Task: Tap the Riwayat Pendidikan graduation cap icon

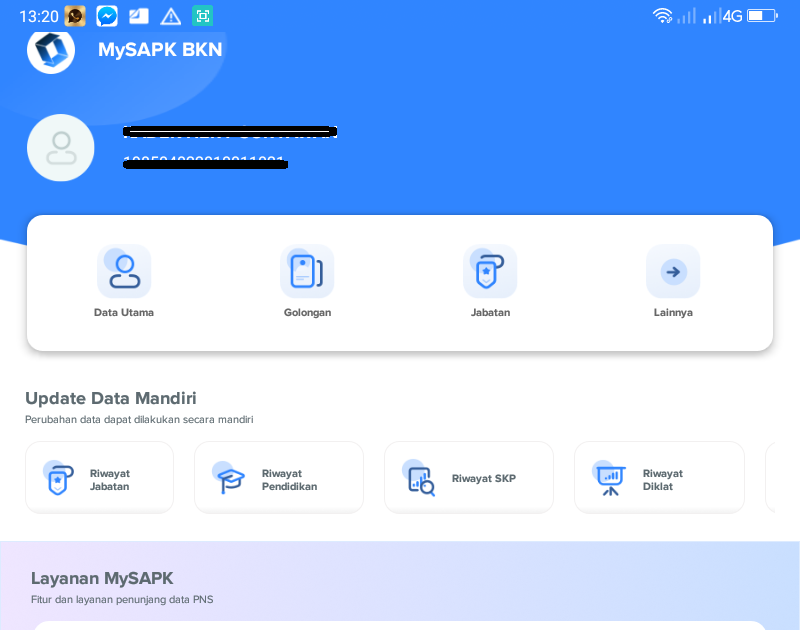Action: coord(232,477)
